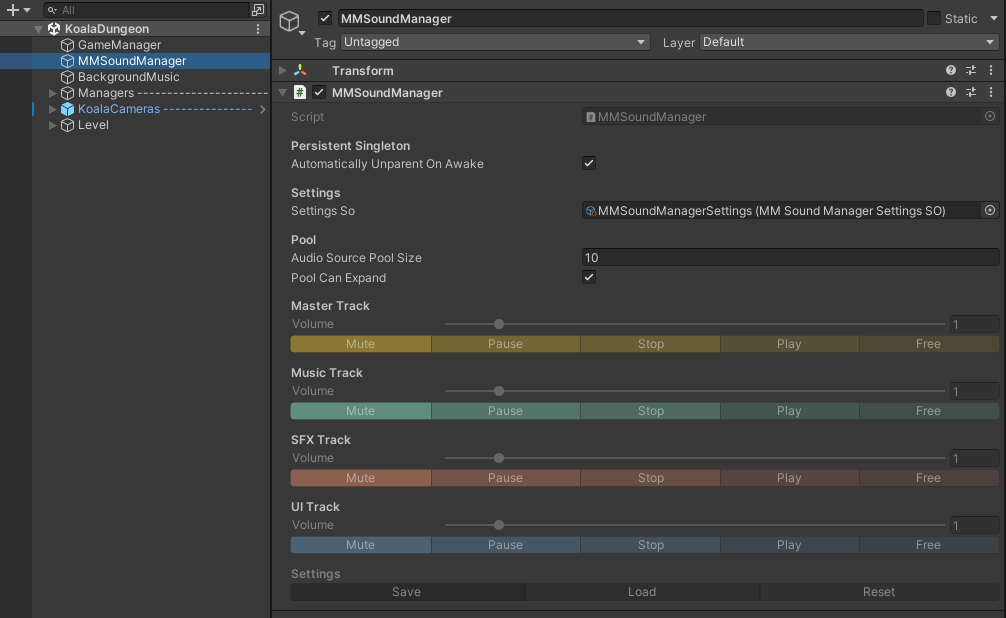Viewport: 1006px width, 618px height.
Task: Click the Settings So field object picker
Action: click(990, 210)
